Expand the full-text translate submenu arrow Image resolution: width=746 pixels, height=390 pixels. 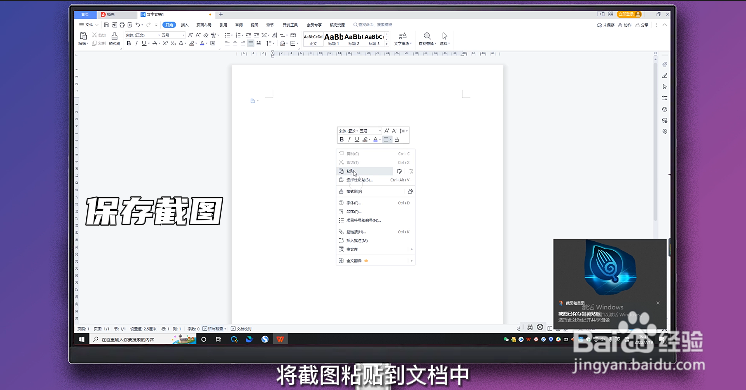tap(411, 261)
